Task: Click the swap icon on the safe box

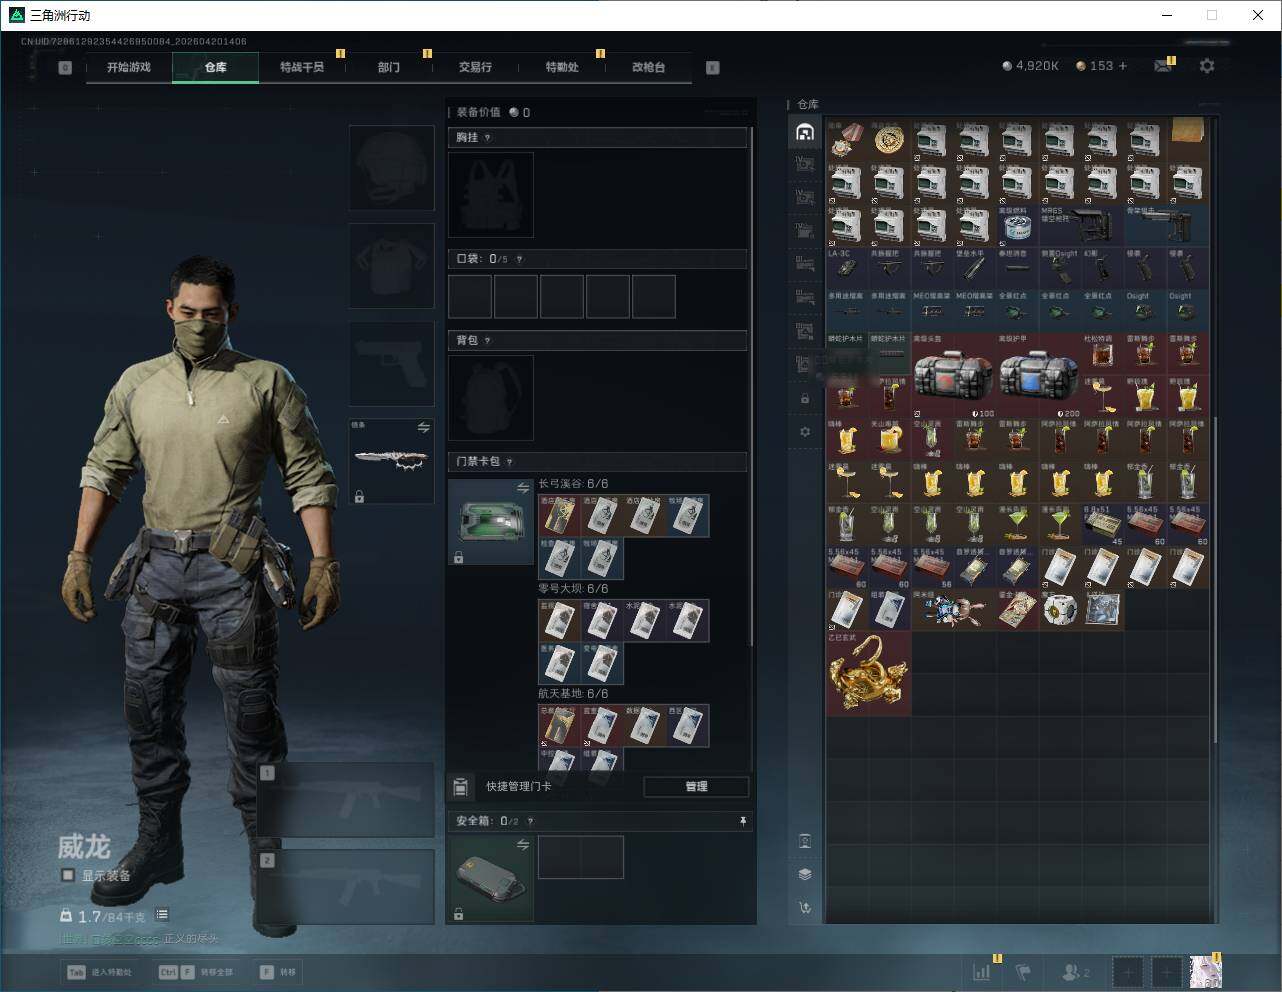Action: (523, 845)
